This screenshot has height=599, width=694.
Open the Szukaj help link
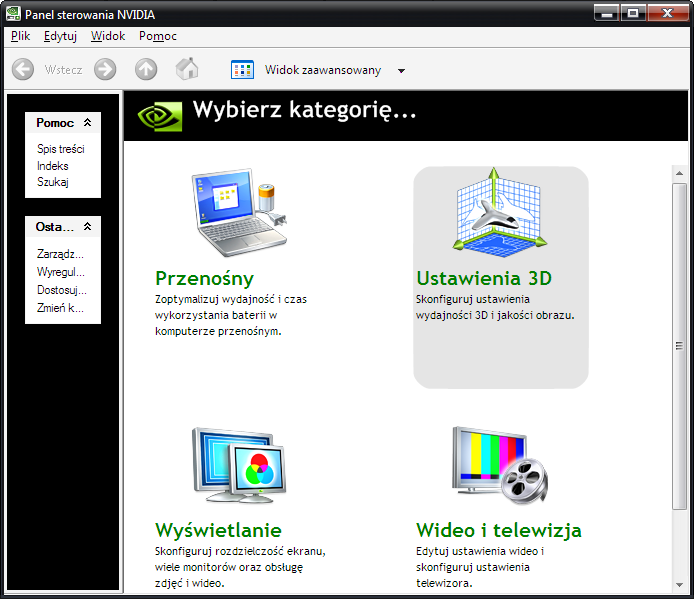point(53,182)
